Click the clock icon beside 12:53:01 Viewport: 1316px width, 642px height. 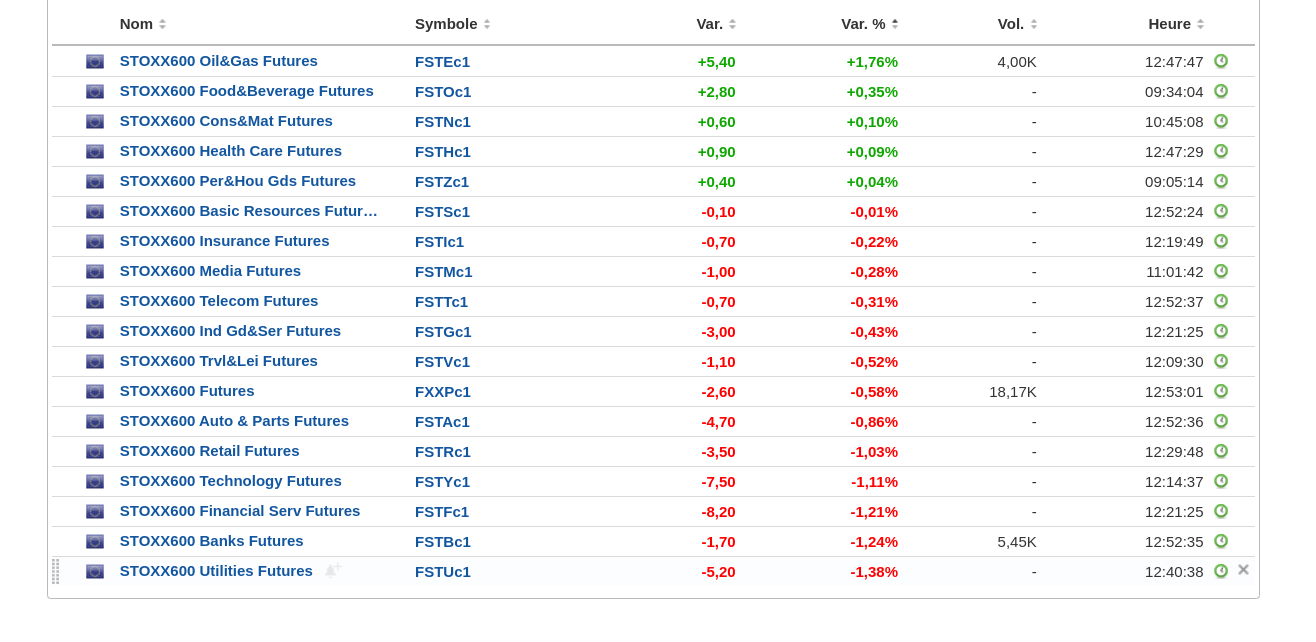(1220, 391)
